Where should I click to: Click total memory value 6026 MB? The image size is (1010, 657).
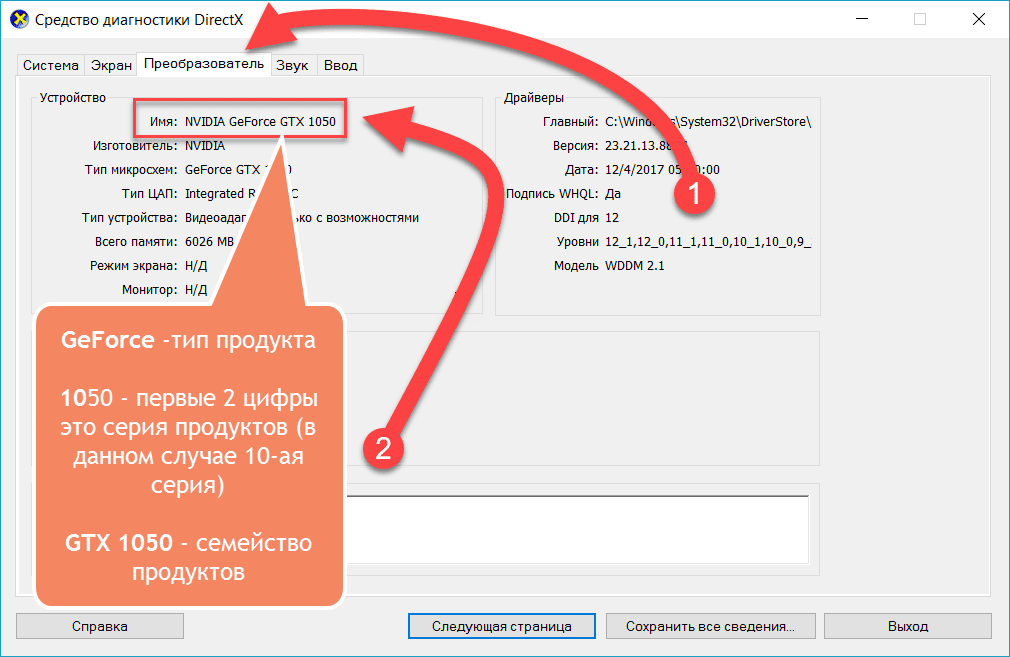[209, 242]
